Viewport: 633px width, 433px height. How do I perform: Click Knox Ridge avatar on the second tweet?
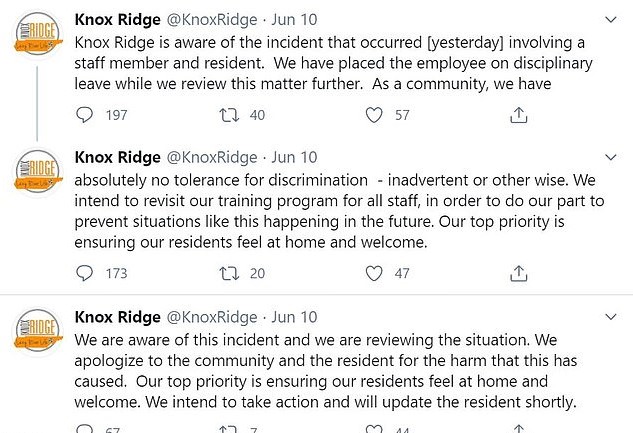[35, 173]
